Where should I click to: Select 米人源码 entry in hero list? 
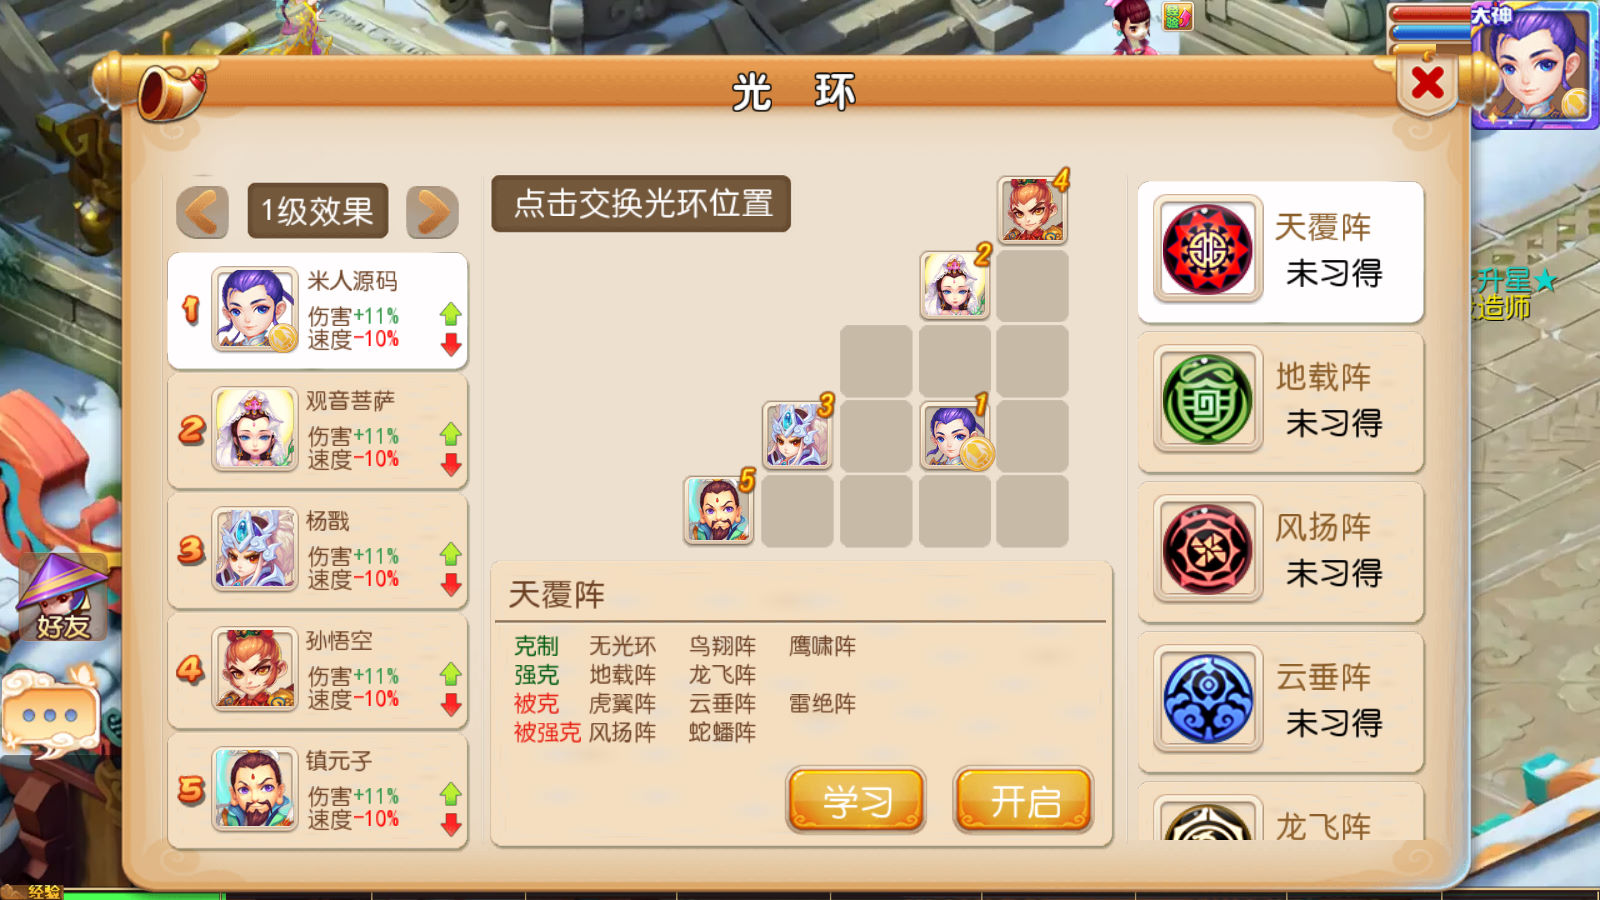point(318,310)
